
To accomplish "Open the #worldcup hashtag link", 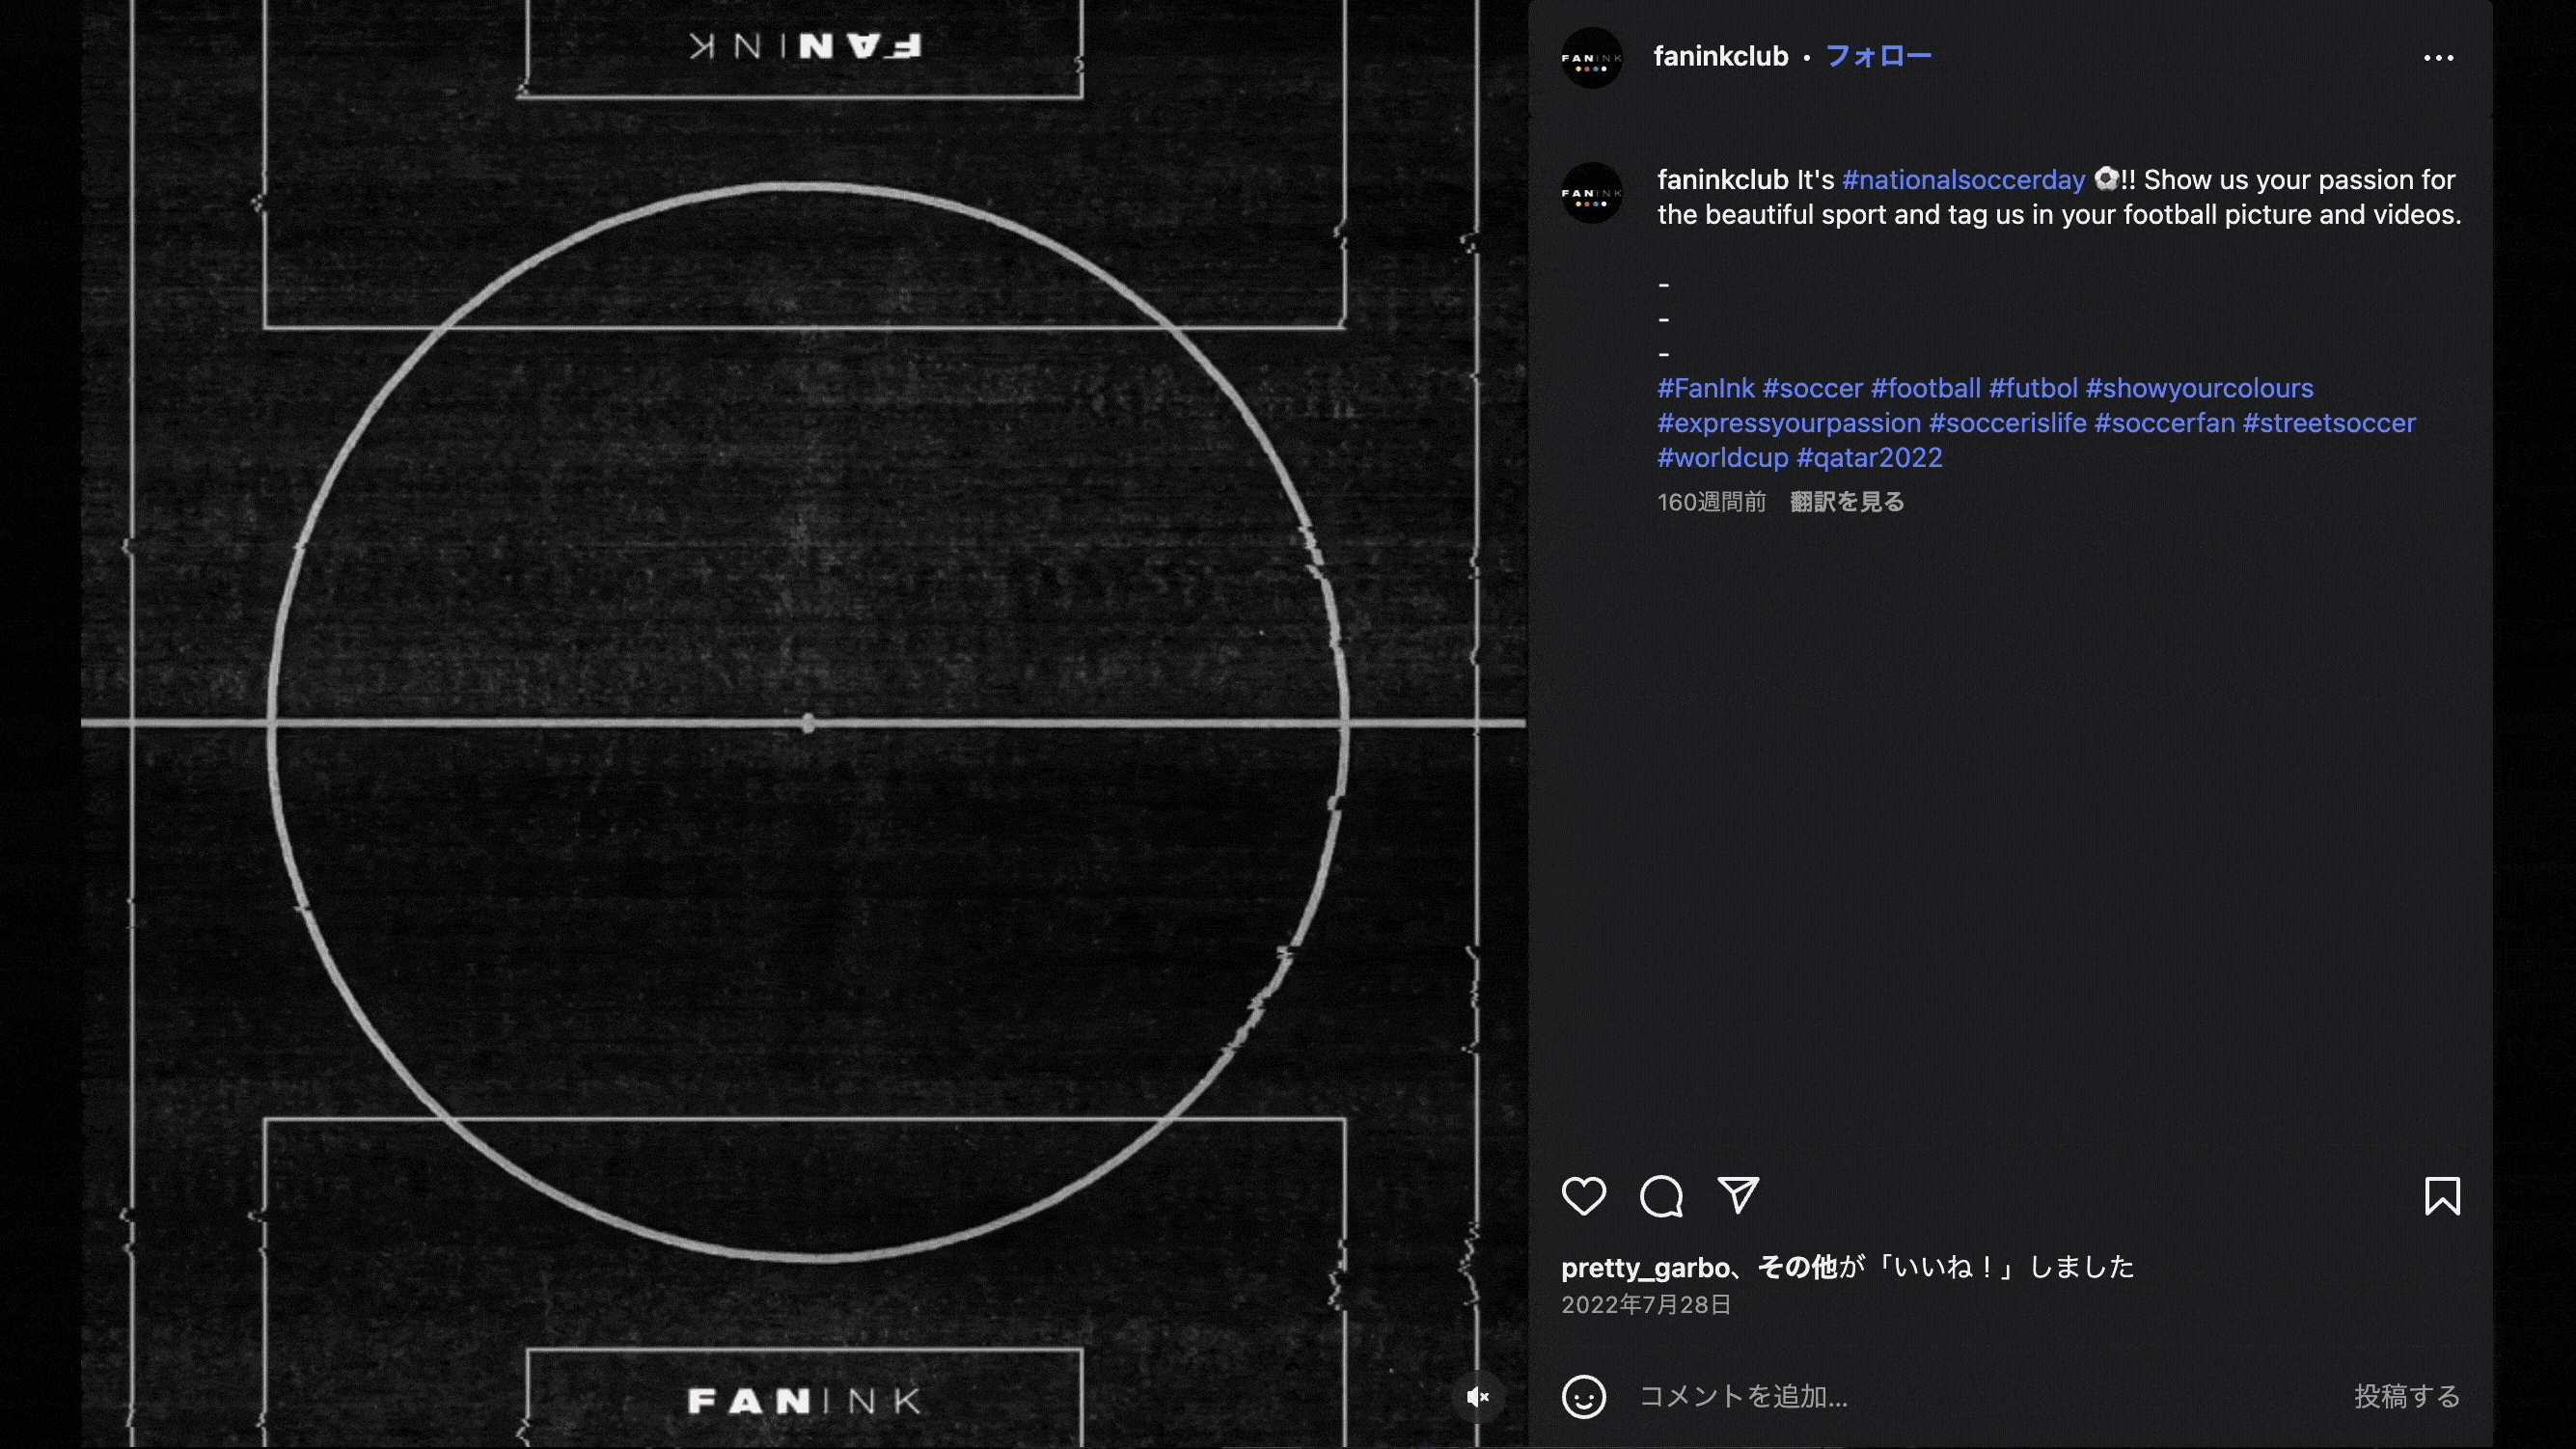I will (1724, 457).
